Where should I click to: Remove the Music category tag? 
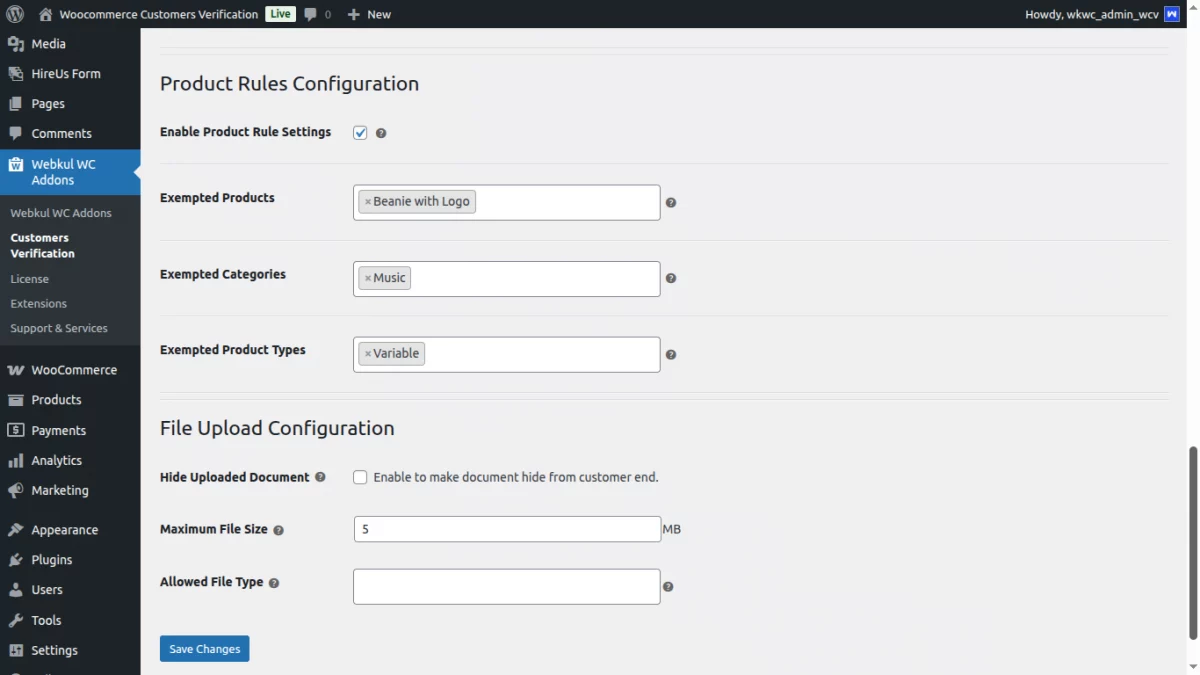coord(368,278)
